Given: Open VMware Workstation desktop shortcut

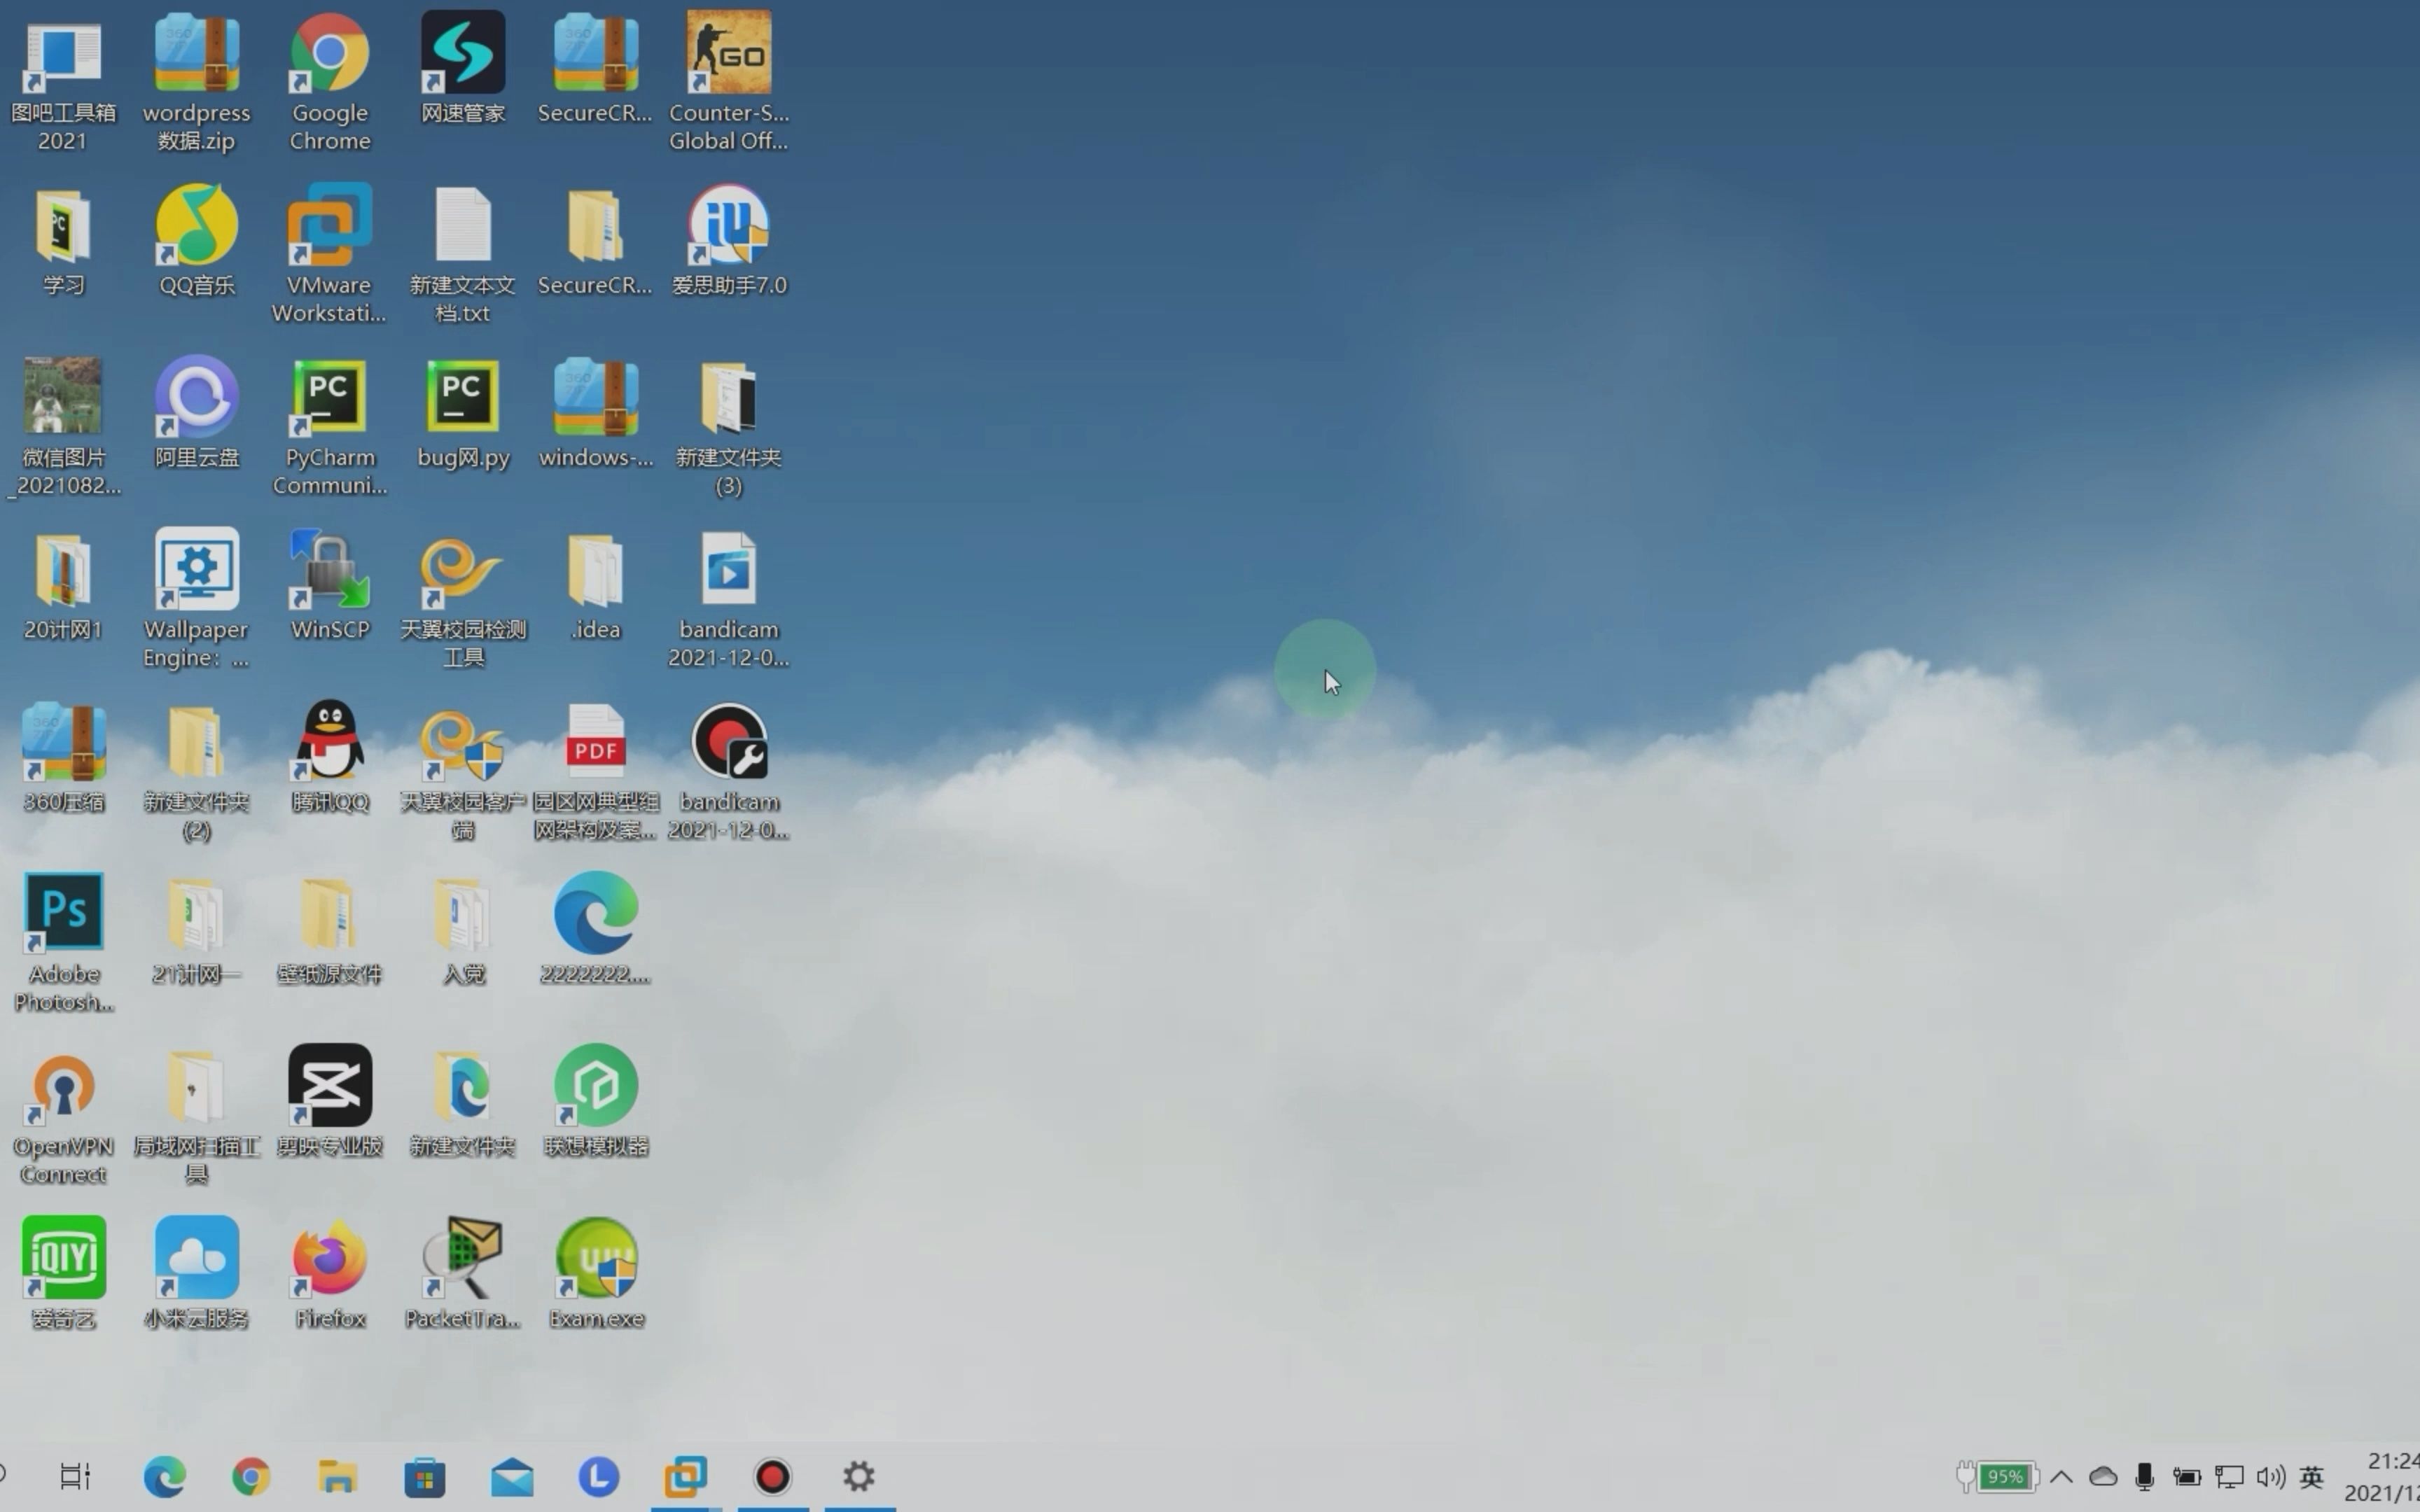Looking at the screenshot, I should point(329,253).
